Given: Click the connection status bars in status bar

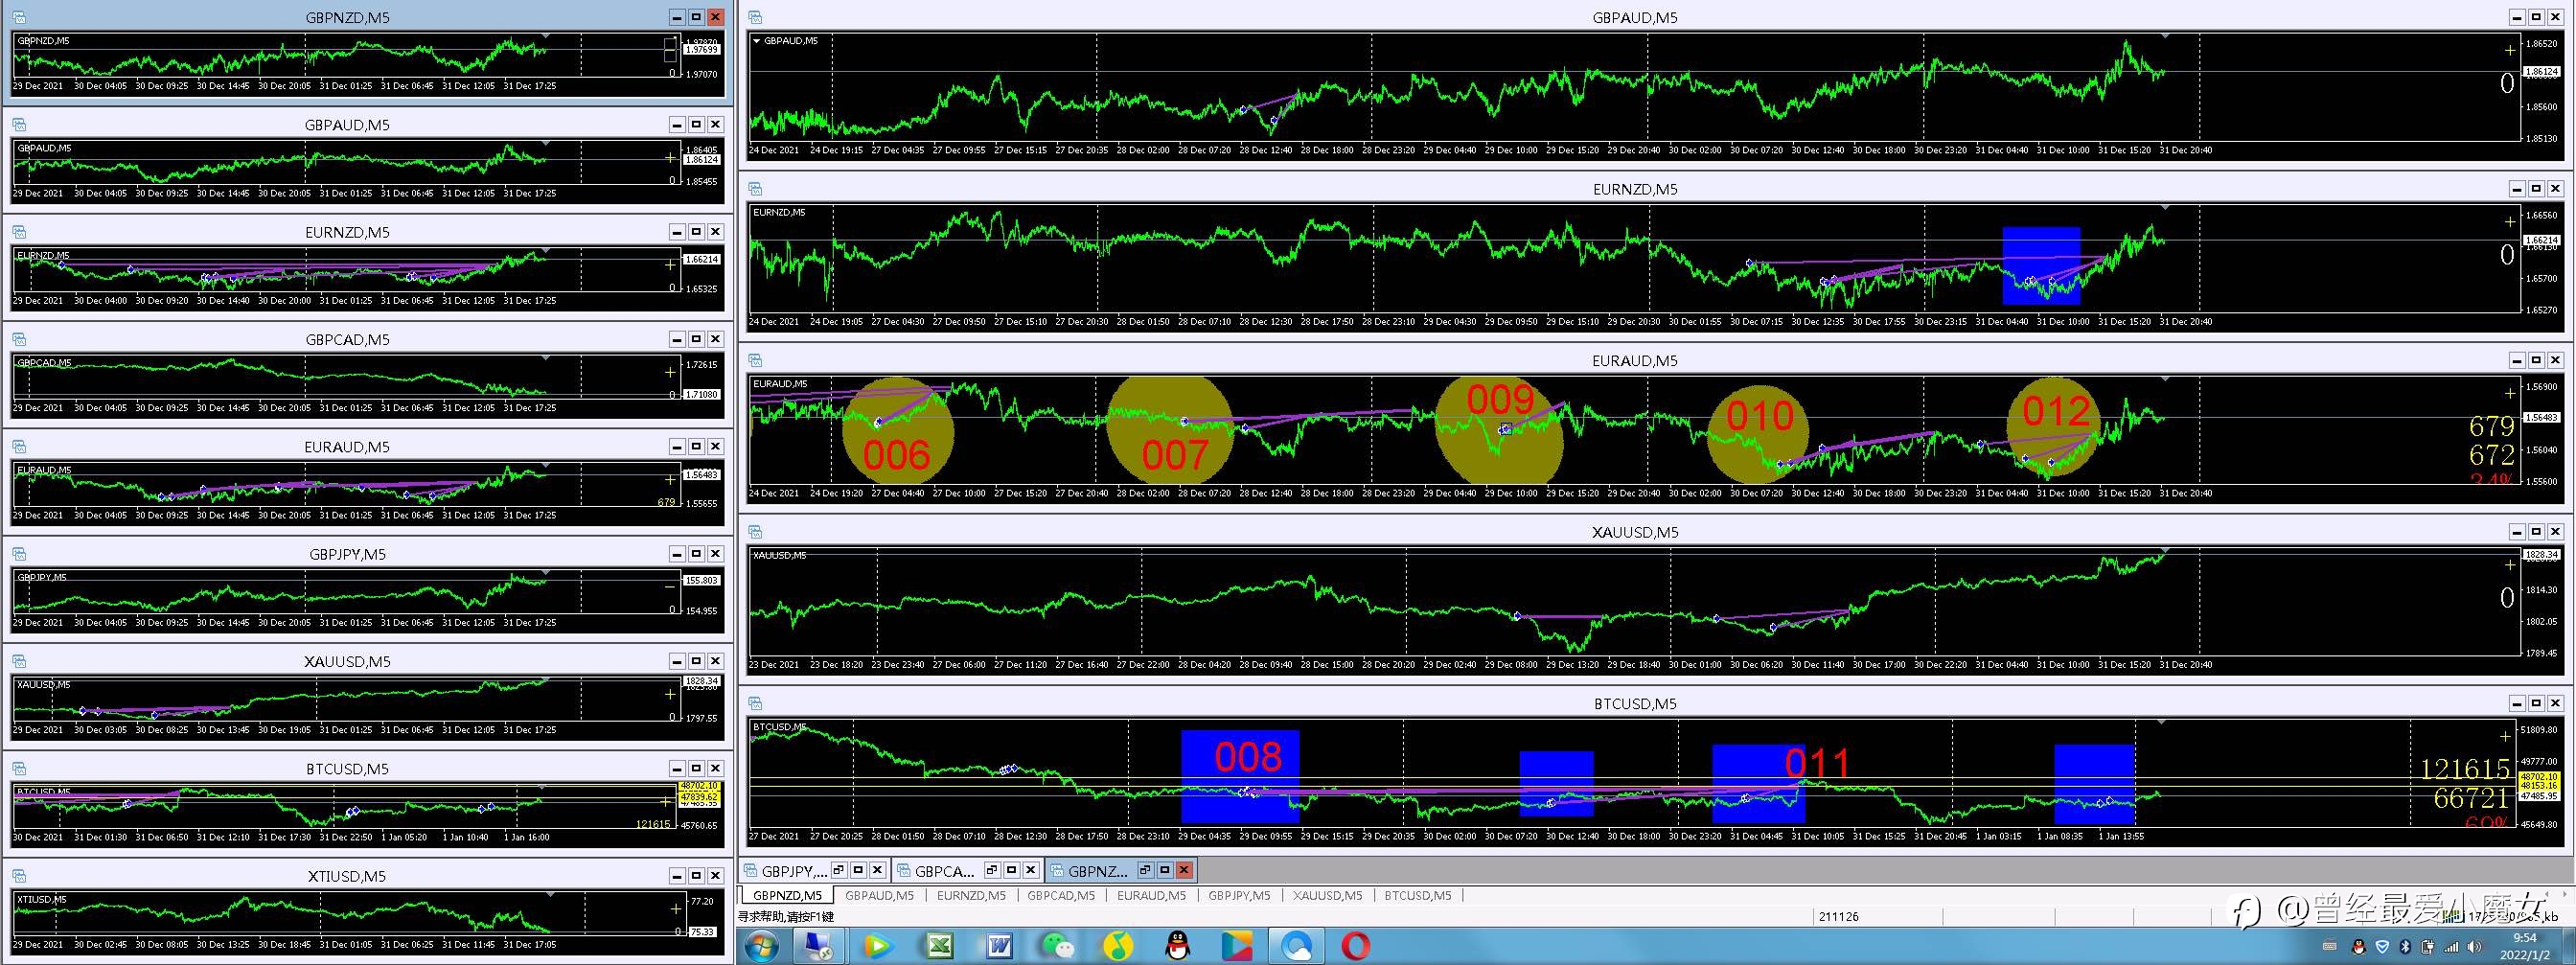Looking at the screenshot, I should tap(2454, 917).
